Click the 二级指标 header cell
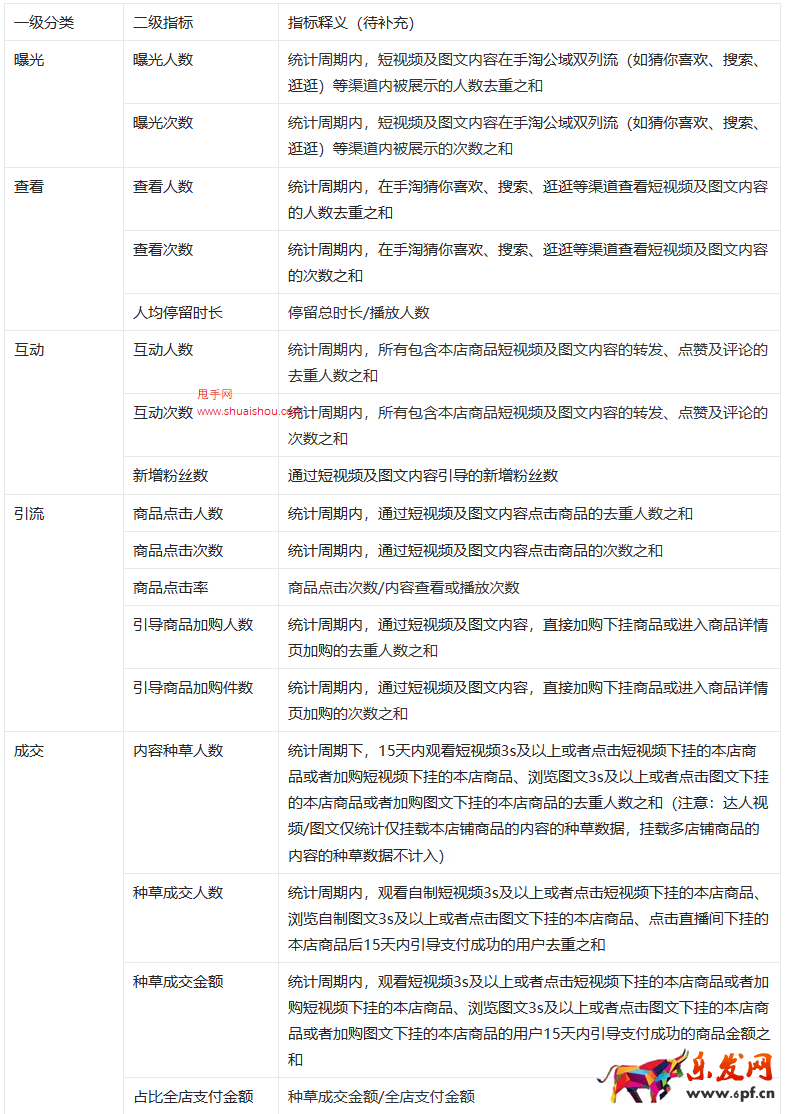The height and width of the screenshot is (1114, 785). (201, 22)
